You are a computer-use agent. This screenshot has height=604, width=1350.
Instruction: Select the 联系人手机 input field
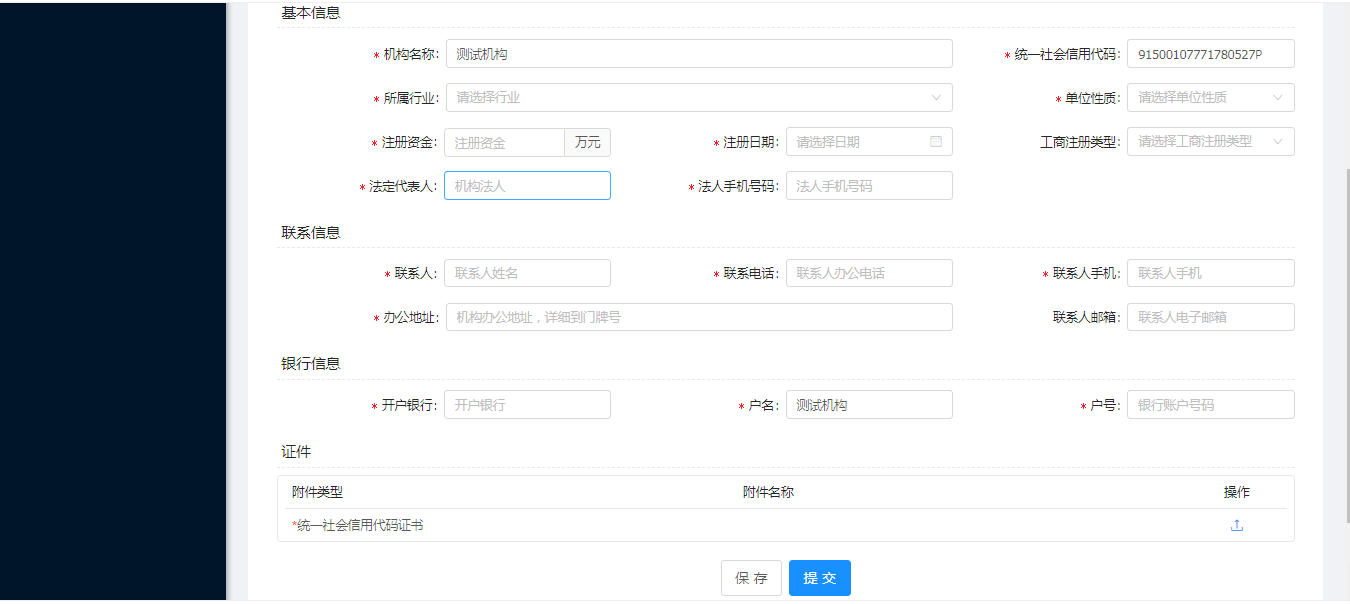[x=1210, y=272]
